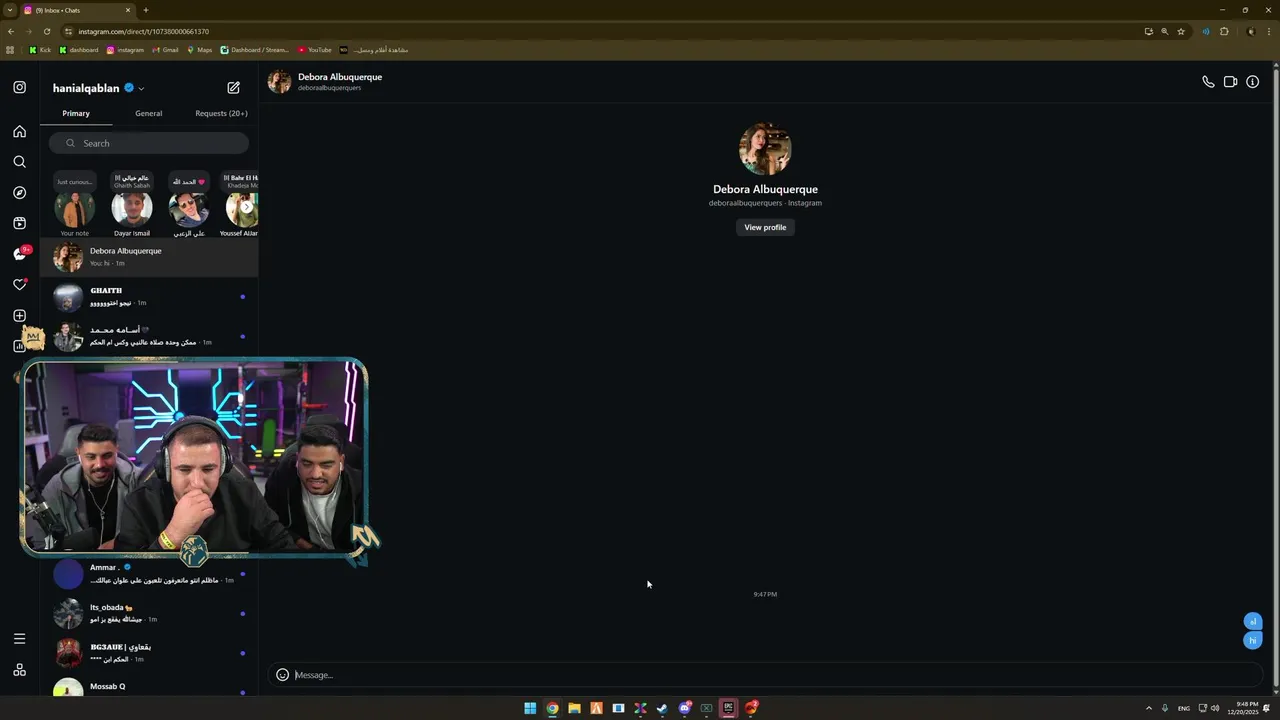Bookmark this page with star icon
Screen dimensions: 1280x720
(x=1181, y=31)
